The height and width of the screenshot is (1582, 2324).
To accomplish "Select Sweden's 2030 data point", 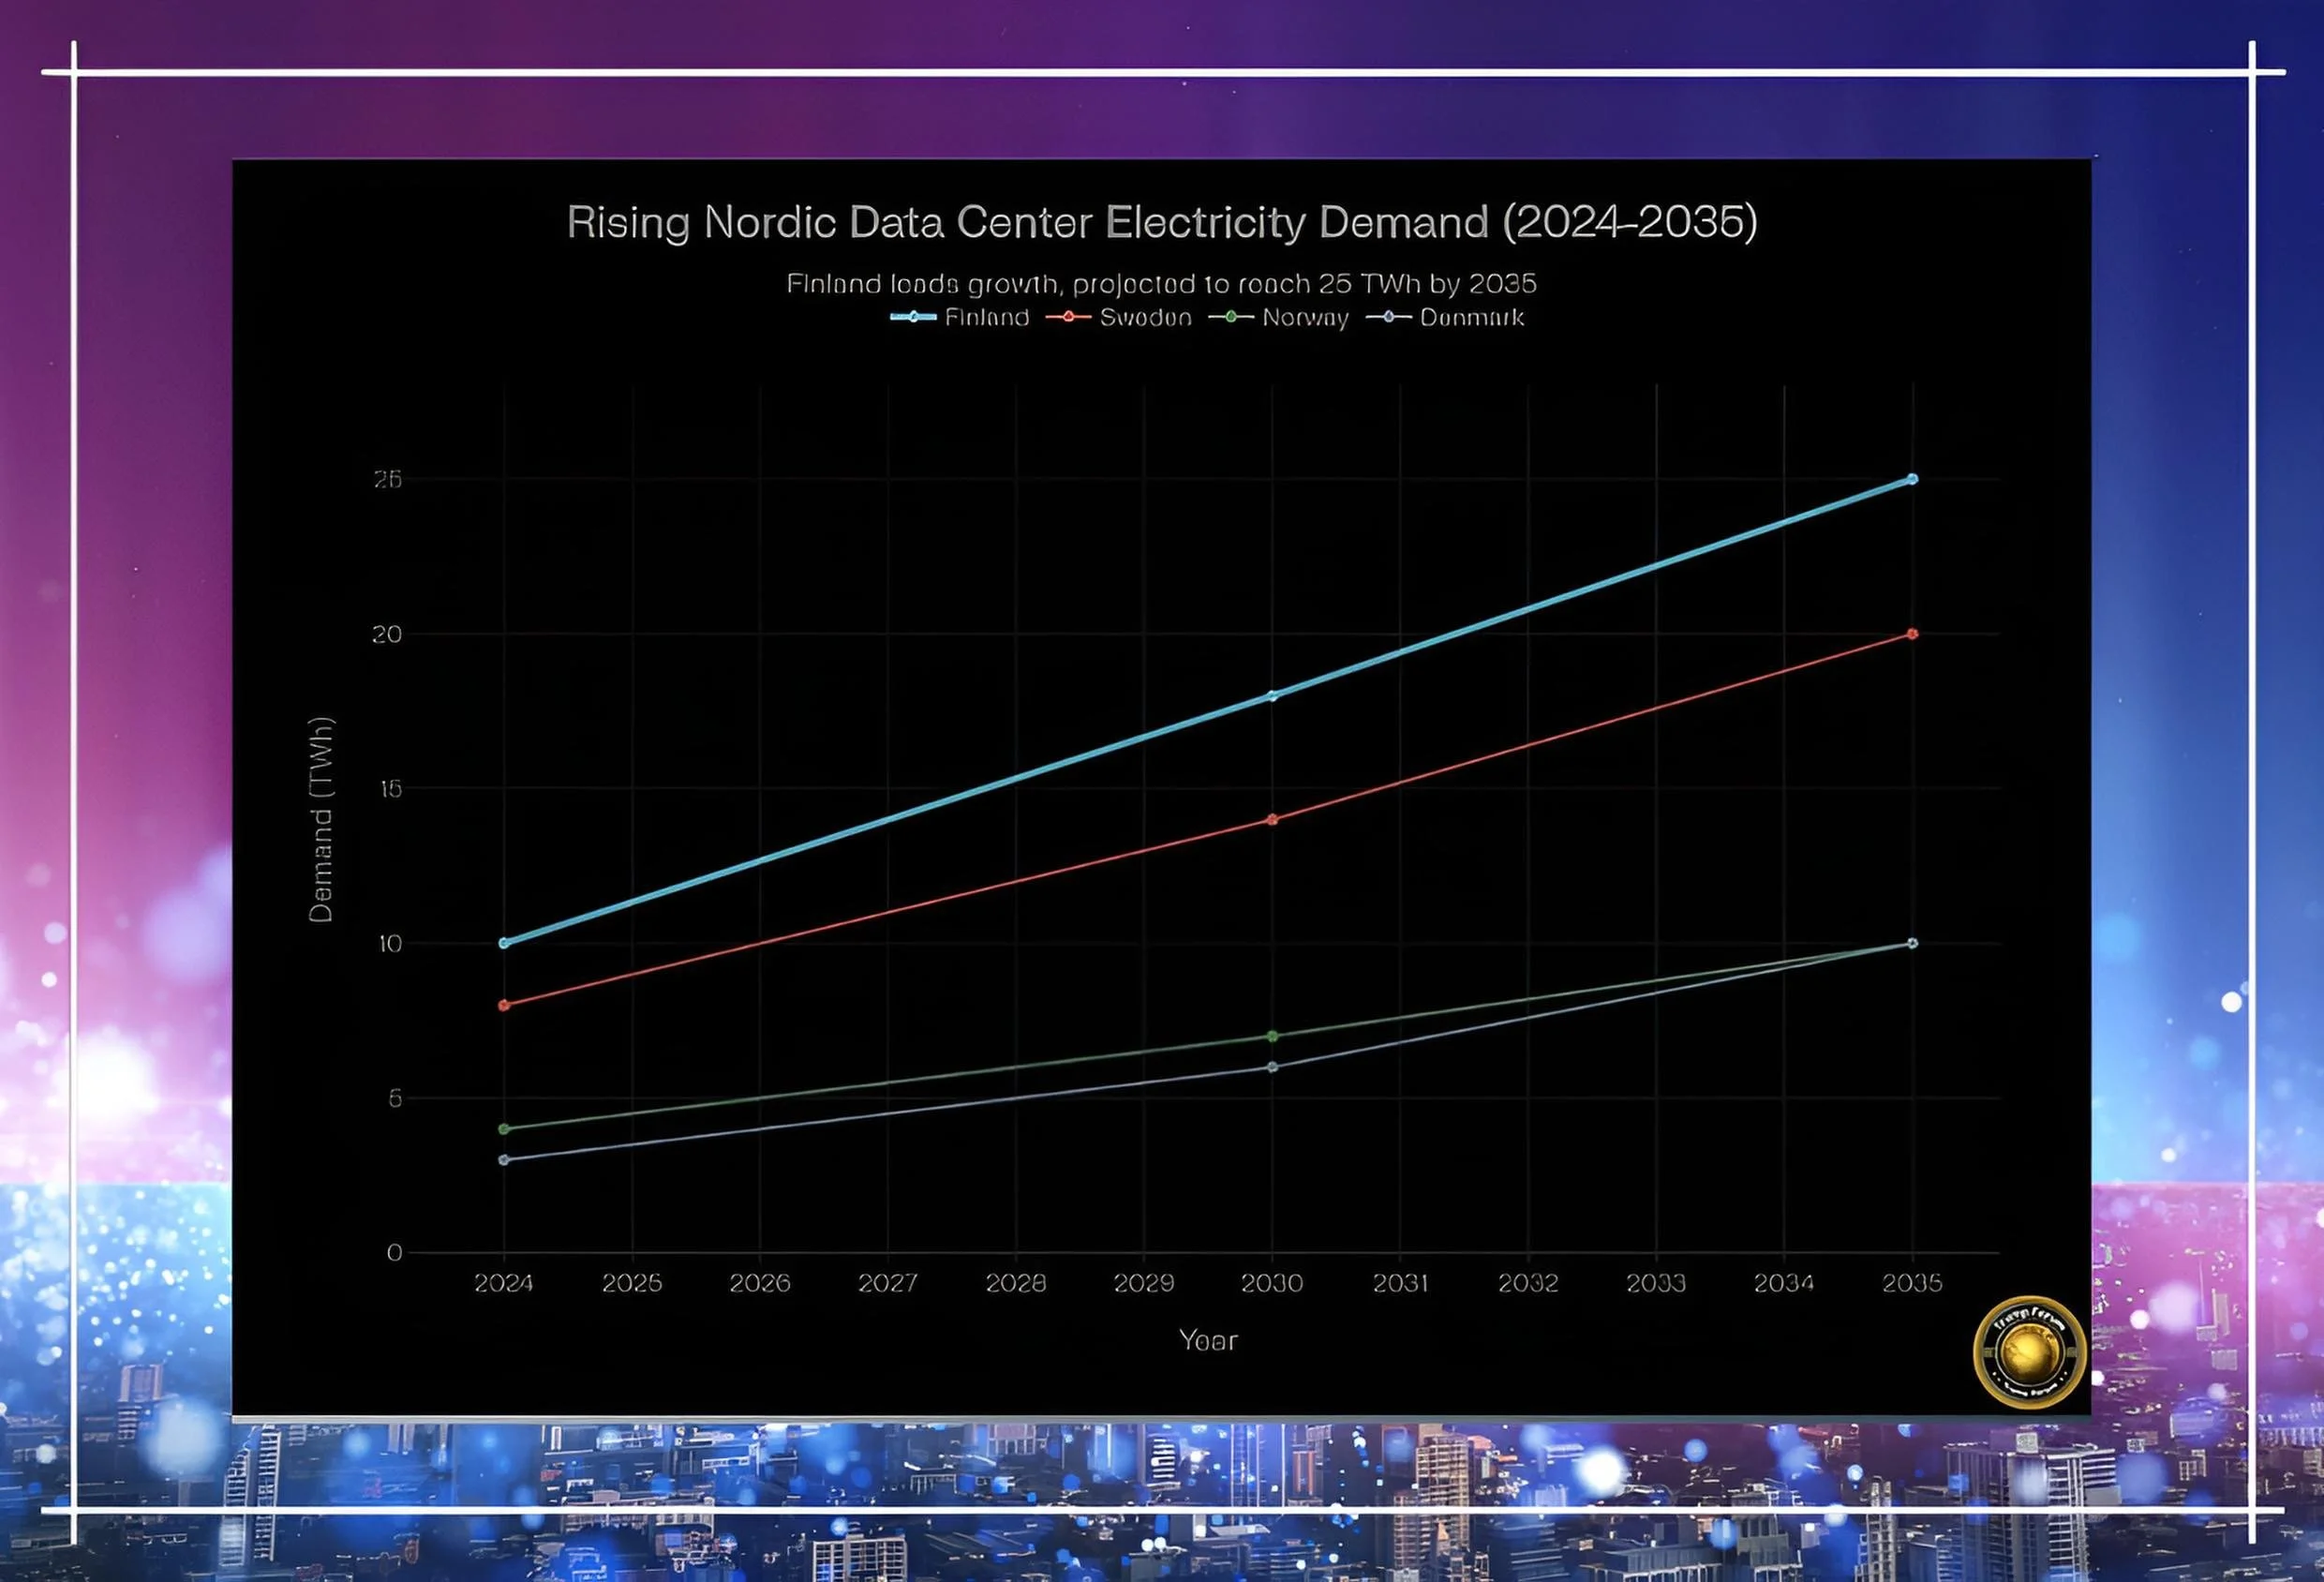I will tap(1272, 820).
